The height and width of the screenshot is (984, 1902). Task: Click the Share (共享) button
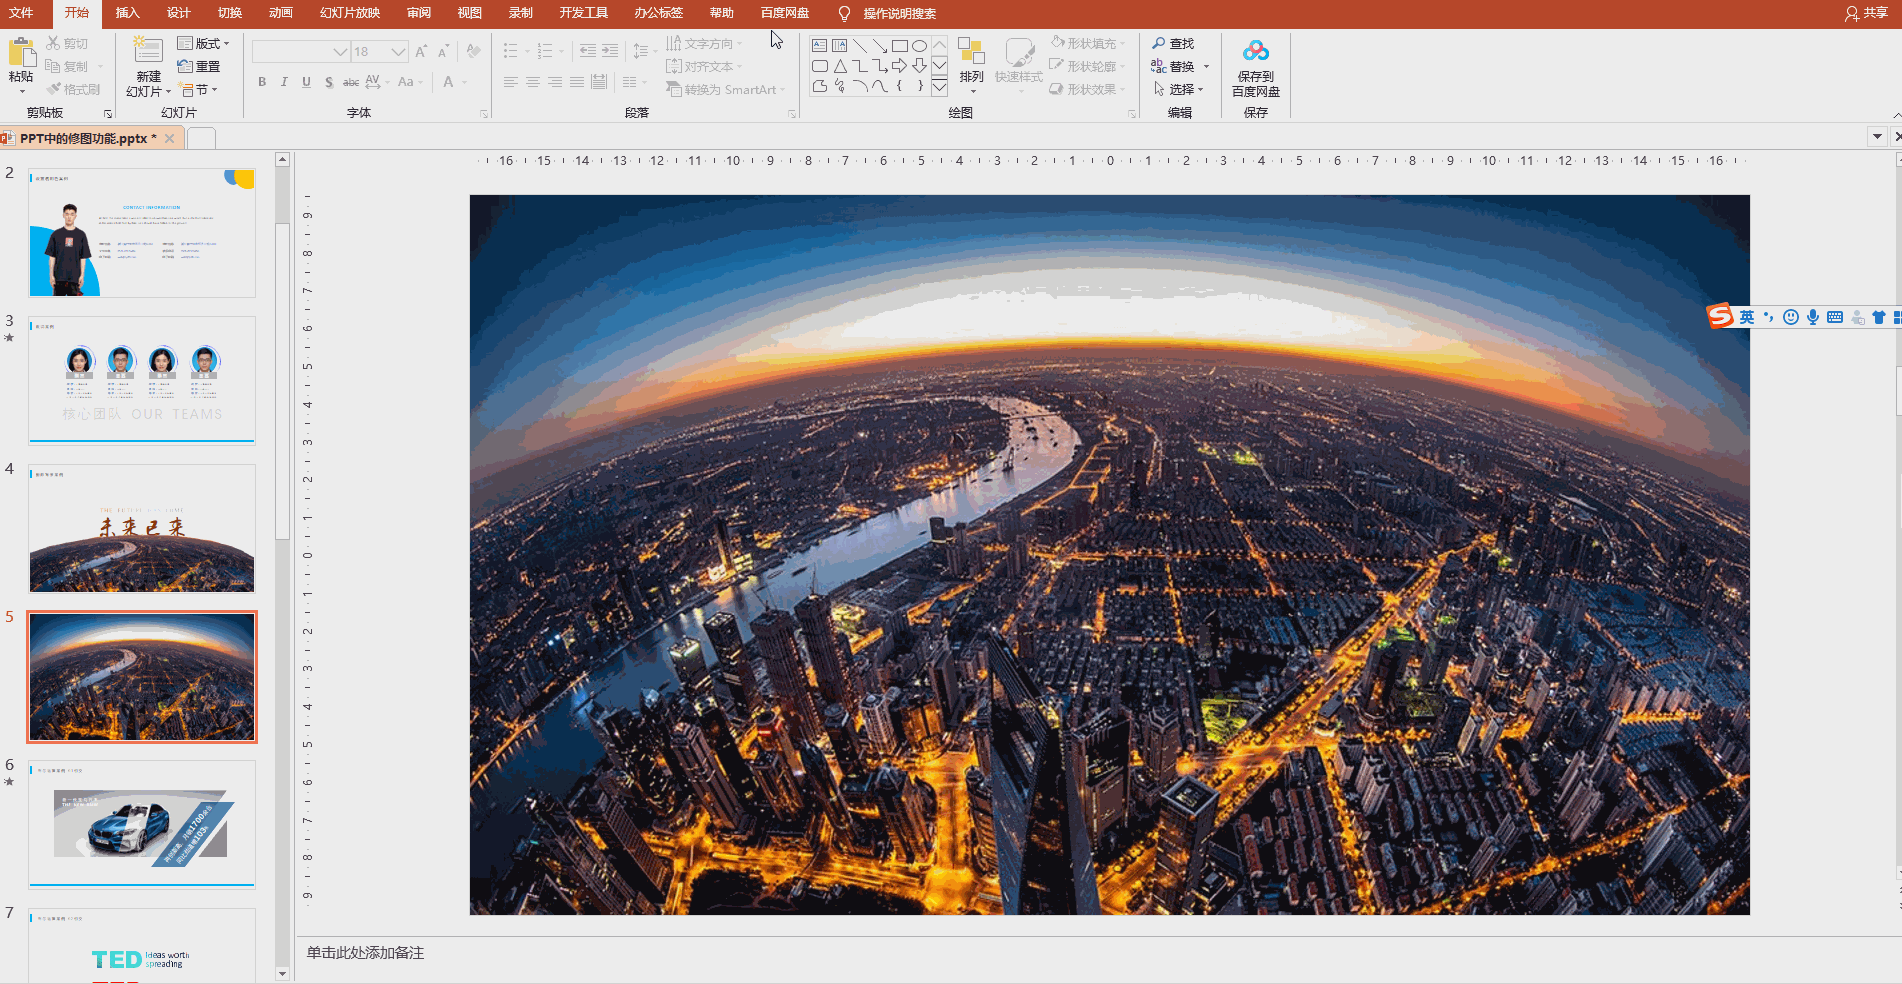(x=1866, y=13)
